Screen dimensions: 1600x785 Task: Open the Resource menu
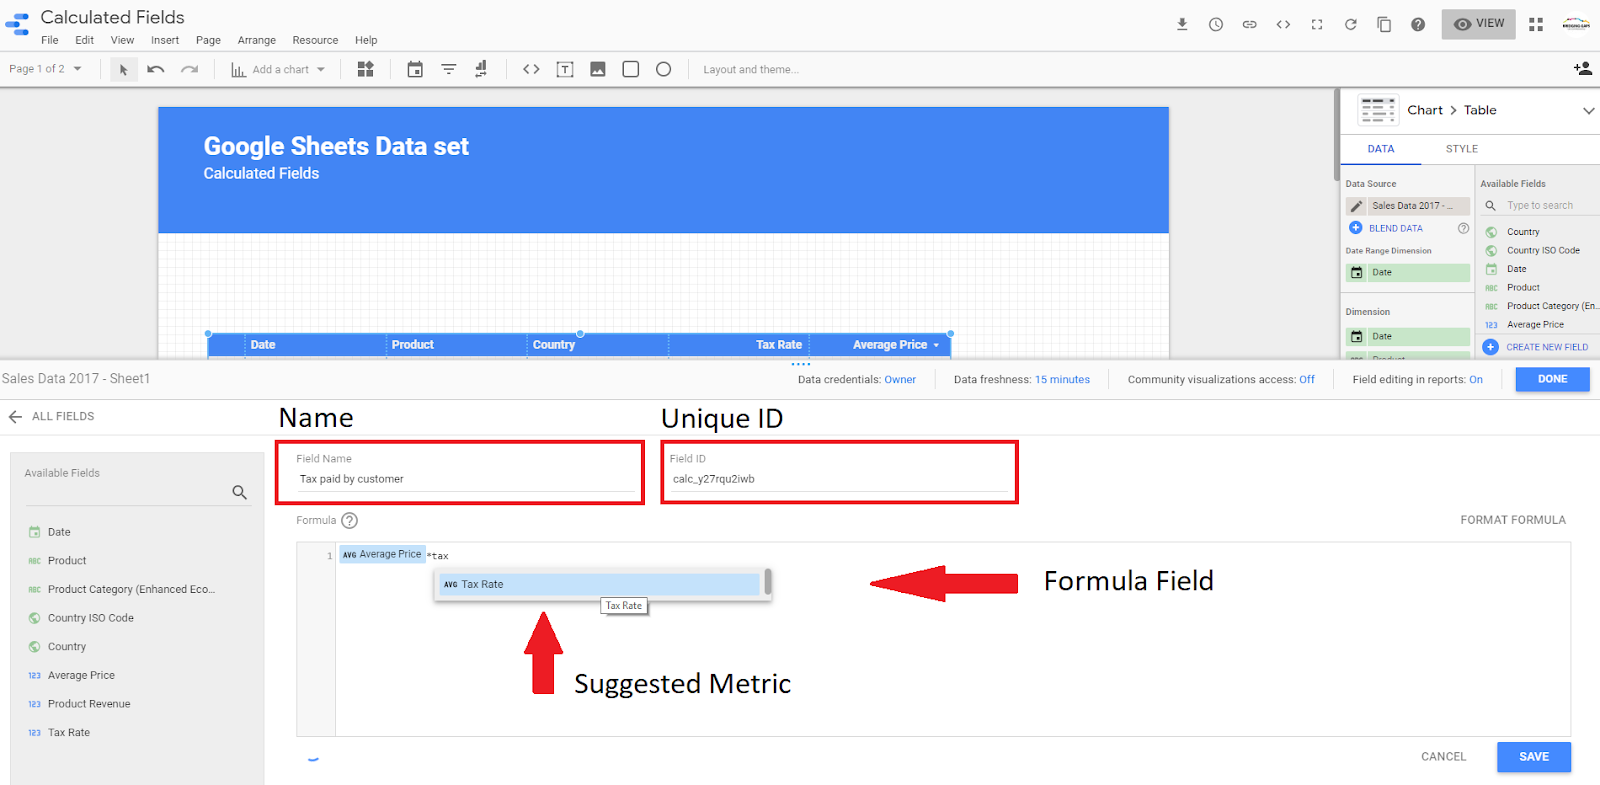pos(315,40)
